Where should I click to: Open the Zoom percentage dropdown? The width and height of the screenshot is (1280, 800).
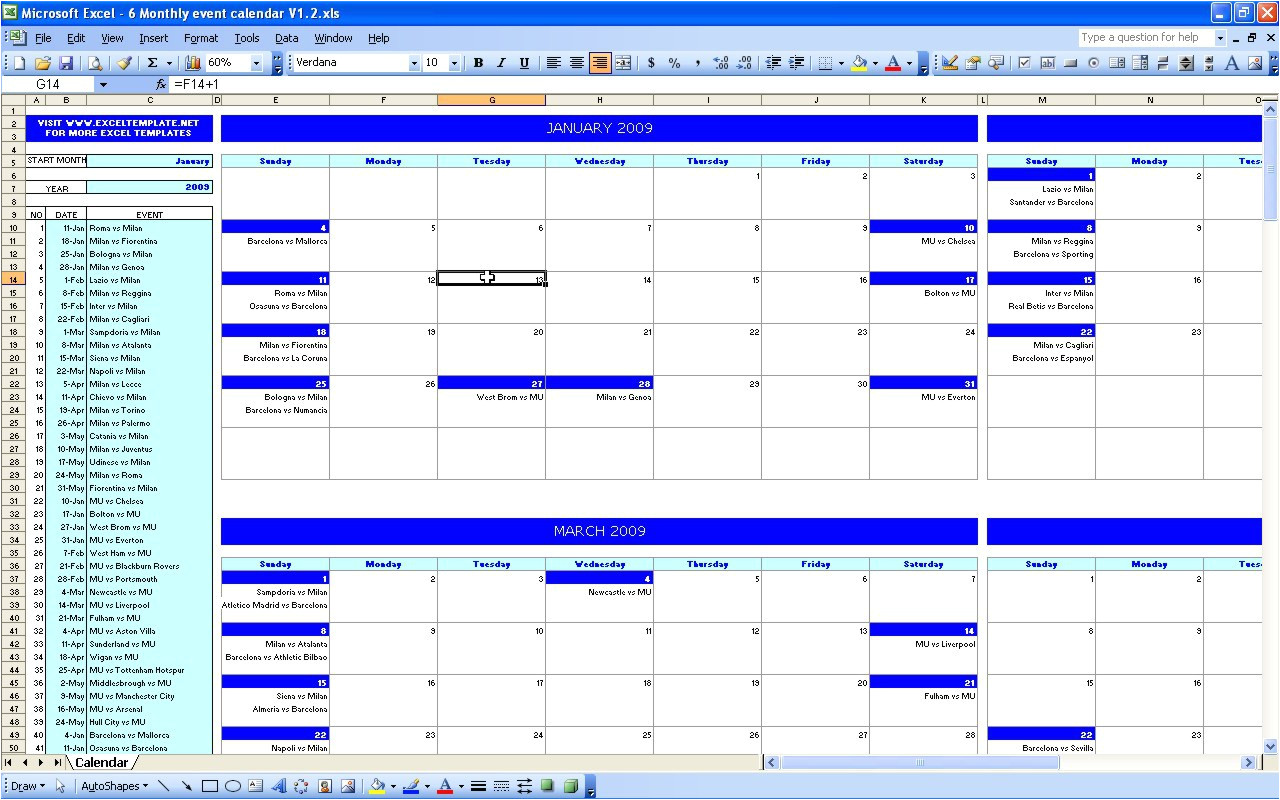tap(256, 63)
